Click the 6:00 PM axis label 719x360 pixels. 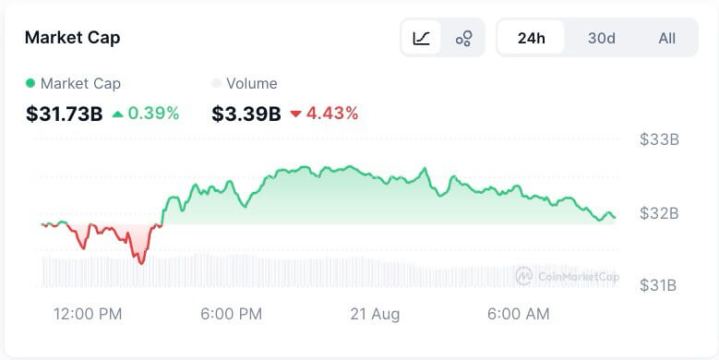pos(231,314)
